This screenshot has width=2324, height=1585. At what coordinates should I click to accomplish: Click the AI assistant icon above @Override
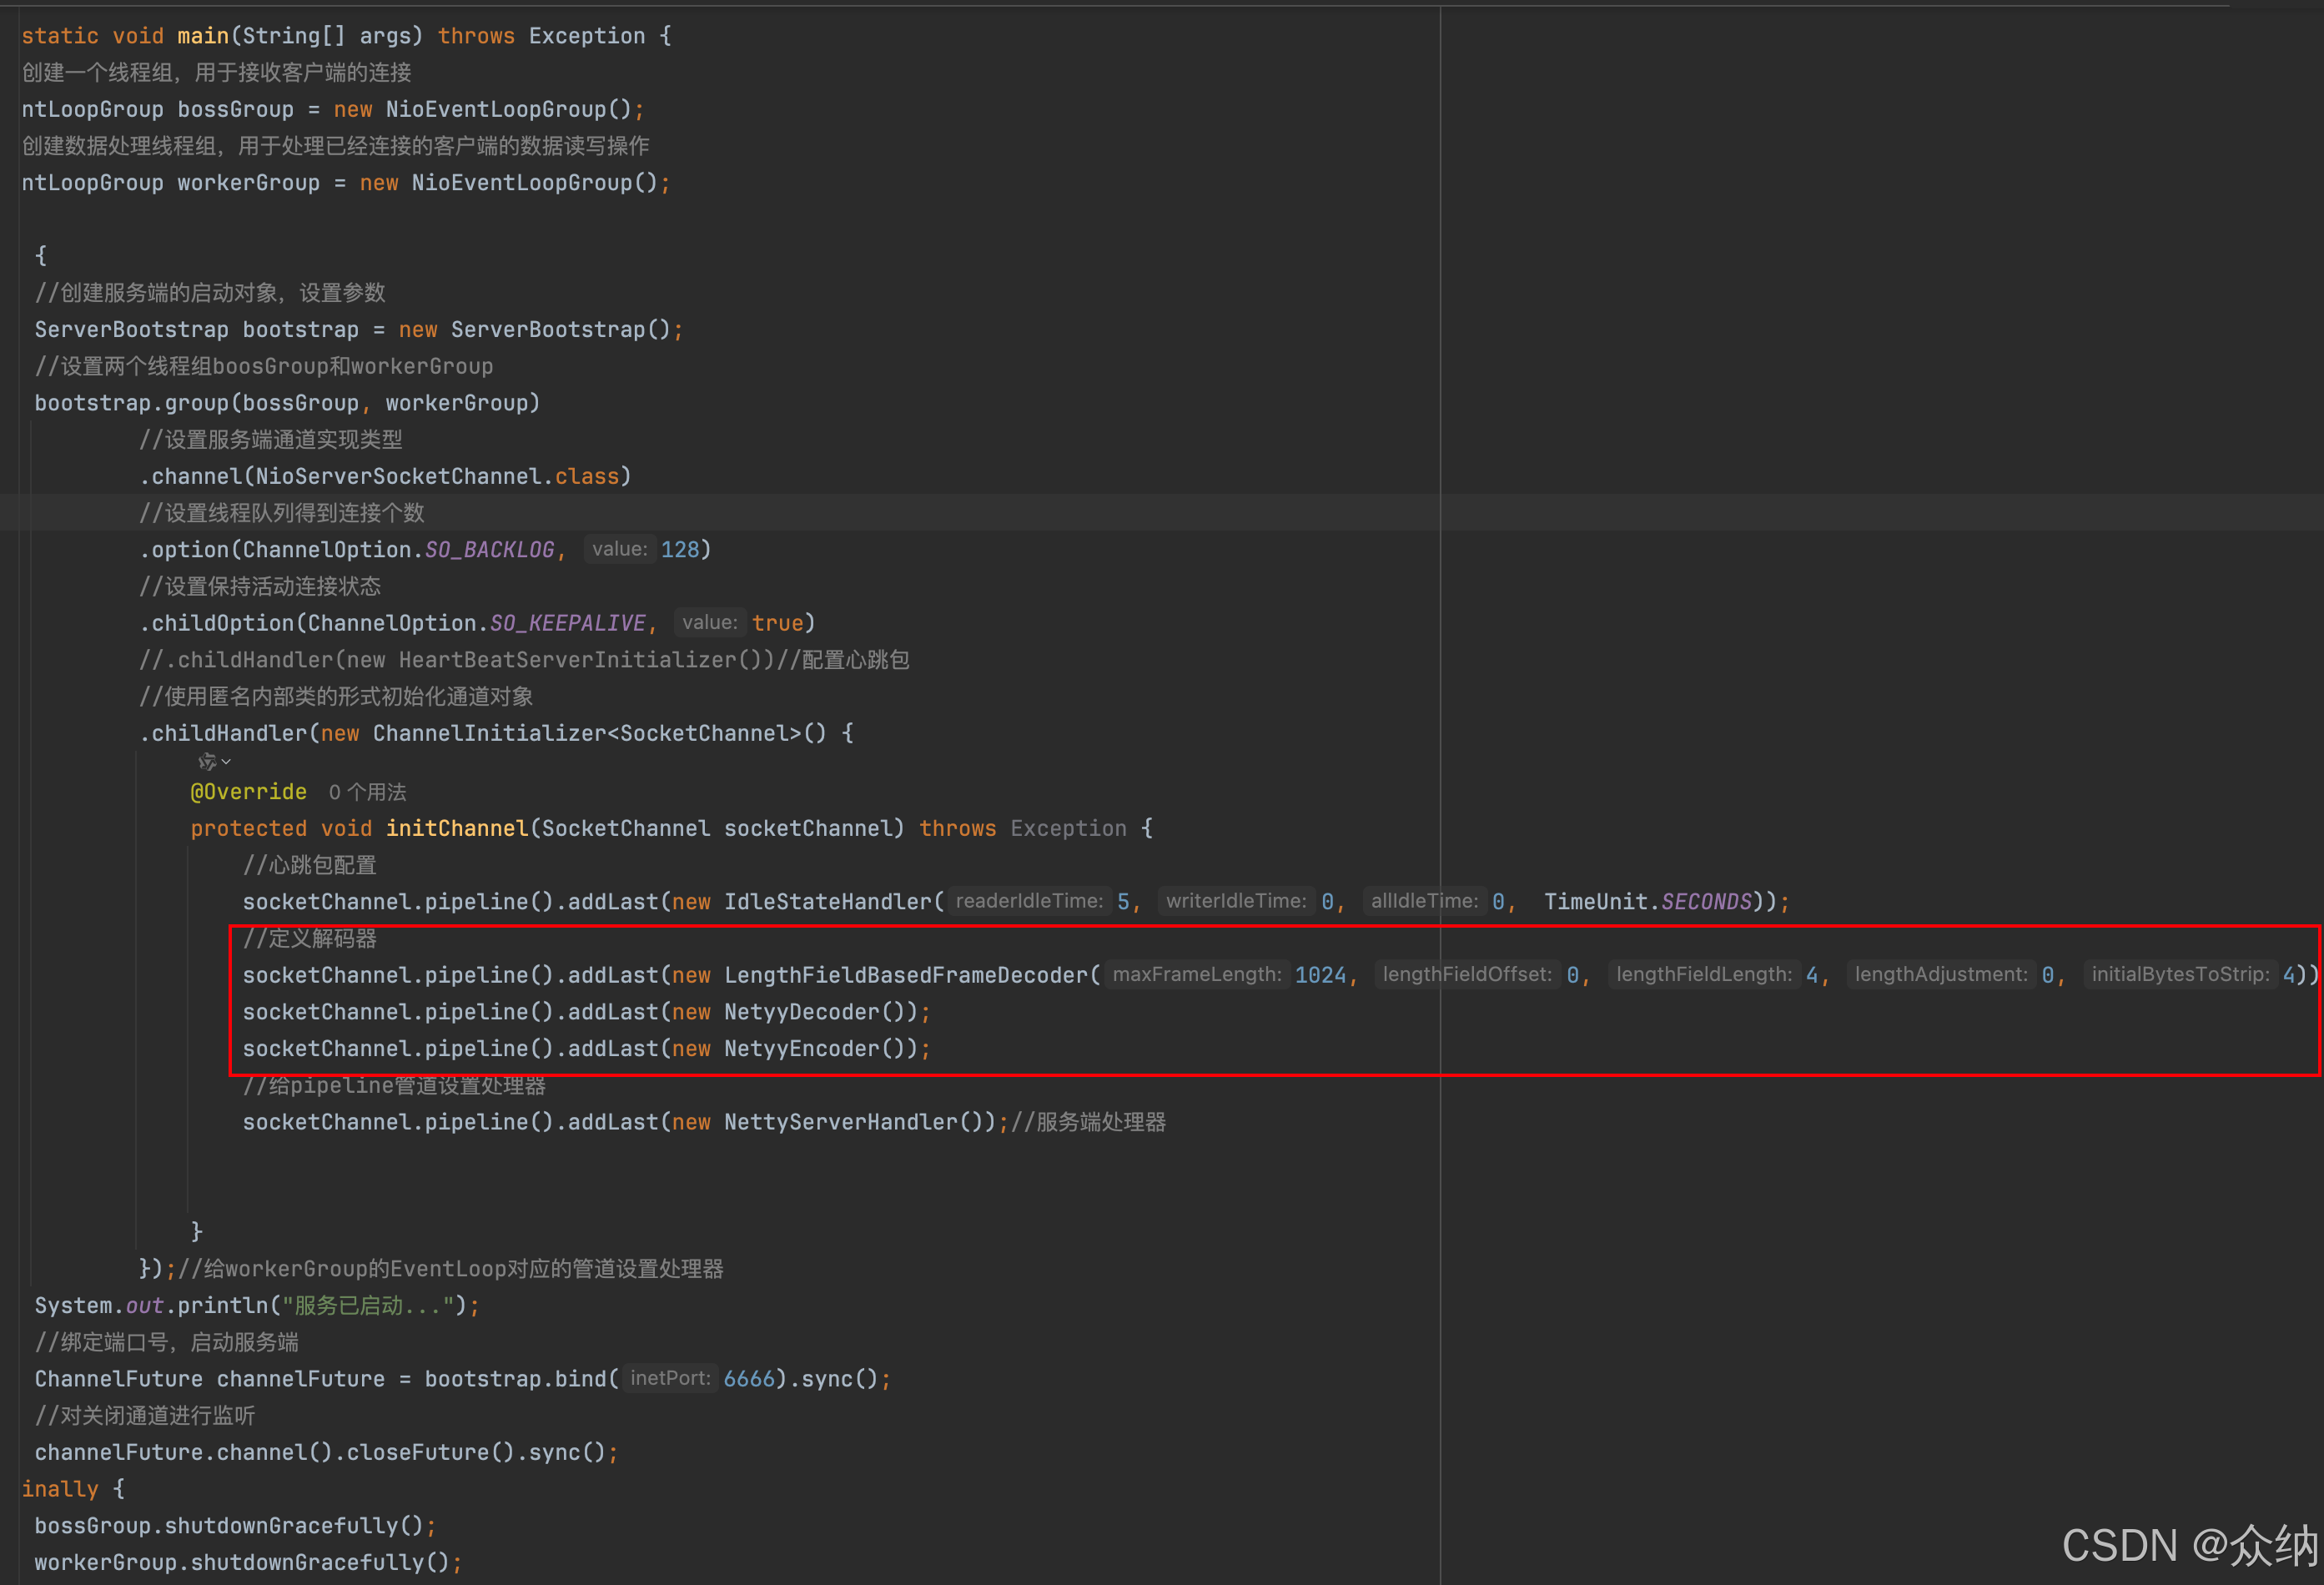(x=206, y=762)
